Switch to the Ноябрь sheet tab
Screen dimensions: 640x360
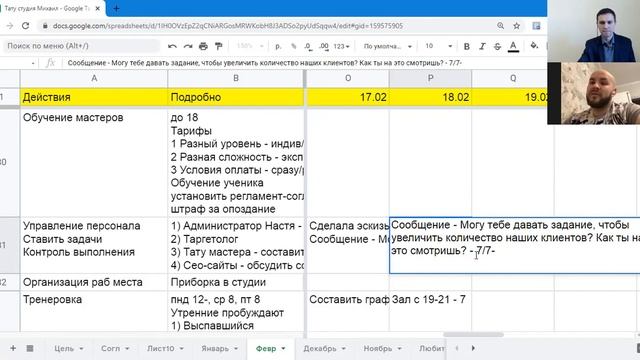click(378, 349)
